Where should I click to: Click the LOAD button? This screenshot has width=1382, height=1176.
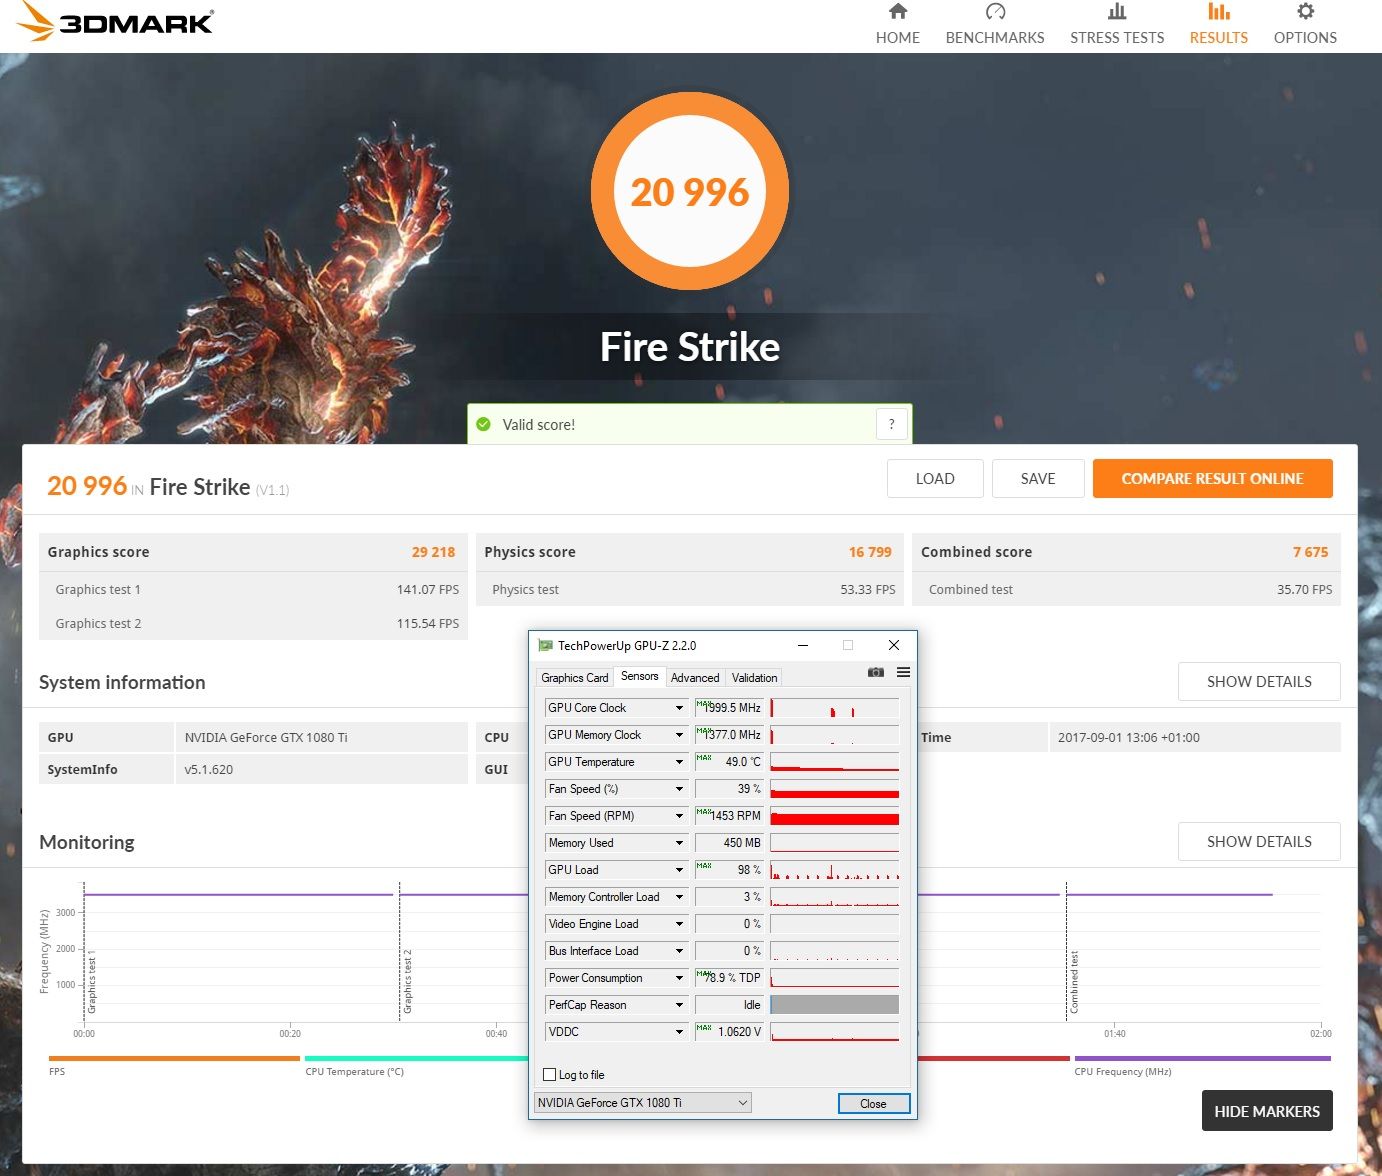[935, 478]
